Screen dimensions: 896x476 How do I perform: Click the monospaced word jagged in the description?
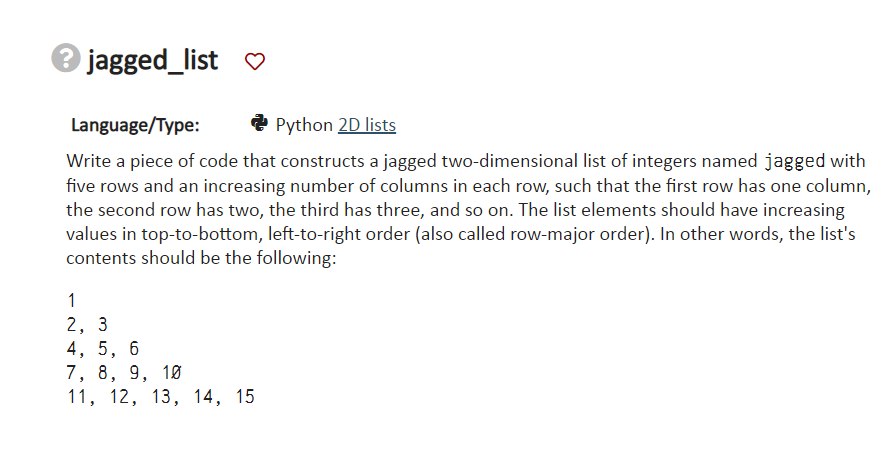[795, 161]
